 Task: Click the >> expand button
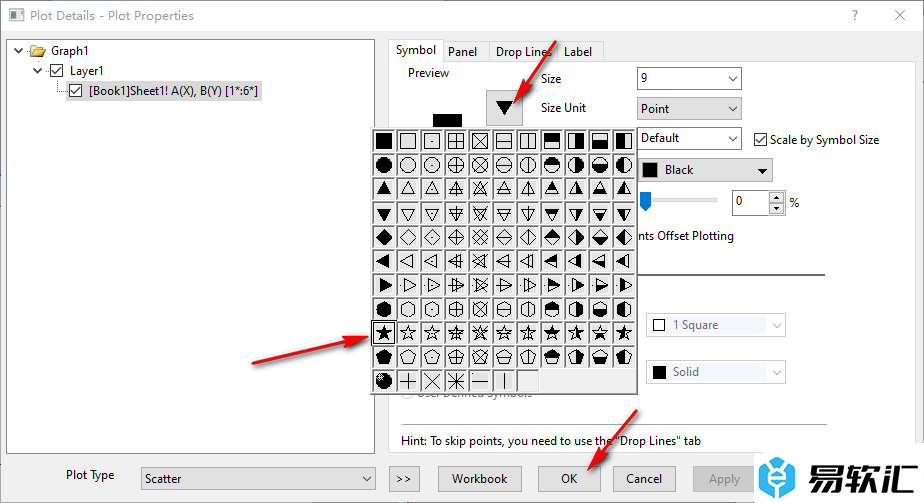click(x=404, y=478)
